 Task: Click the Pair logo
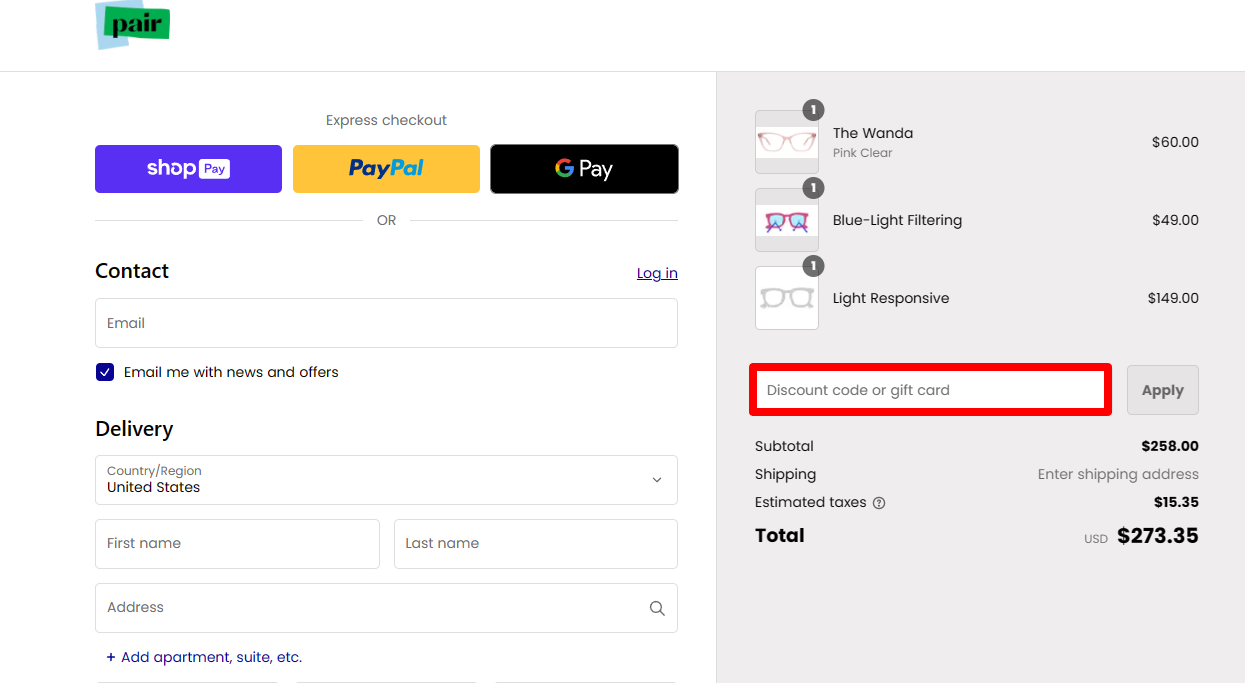[x=133, y=25]
